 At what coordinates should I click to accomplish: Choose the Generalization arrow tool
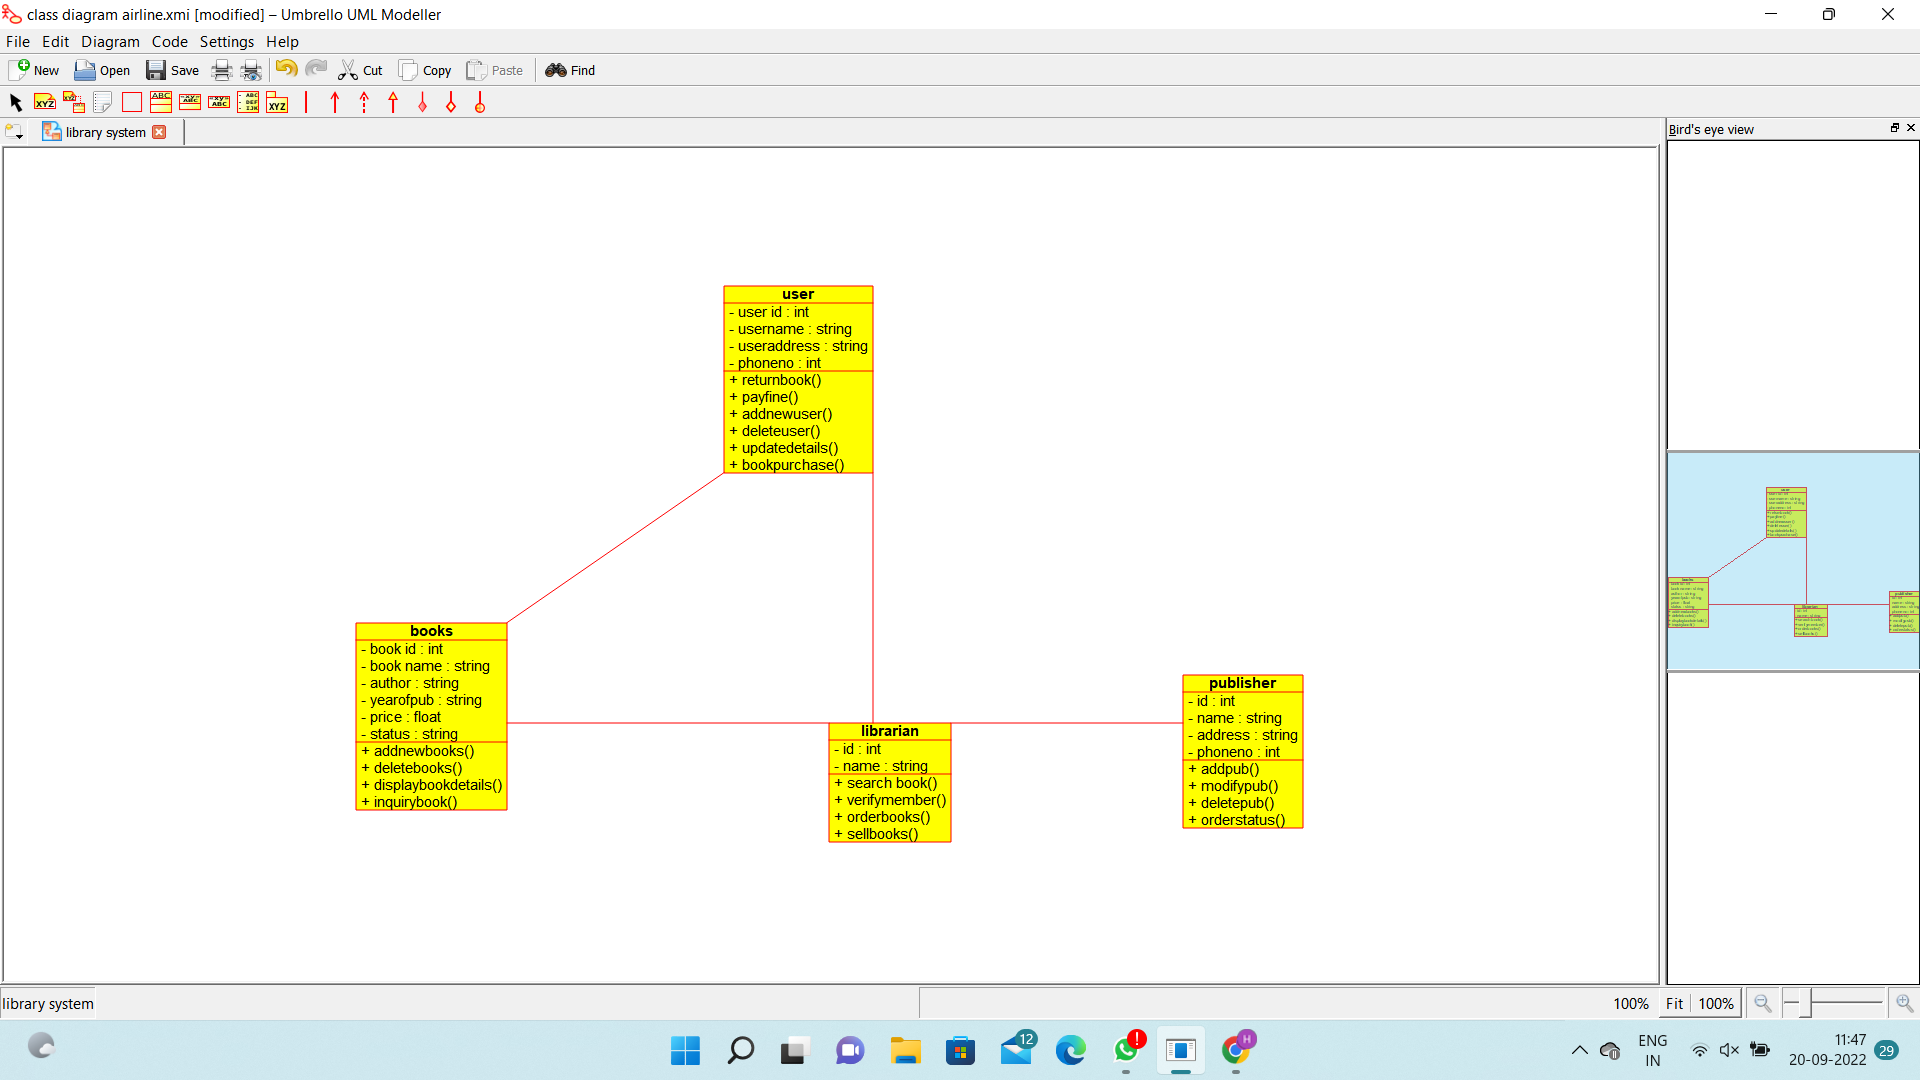[393, 102]
